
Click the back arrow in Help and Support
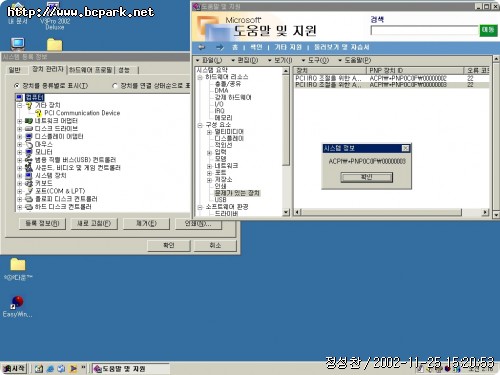click(201, 47)
